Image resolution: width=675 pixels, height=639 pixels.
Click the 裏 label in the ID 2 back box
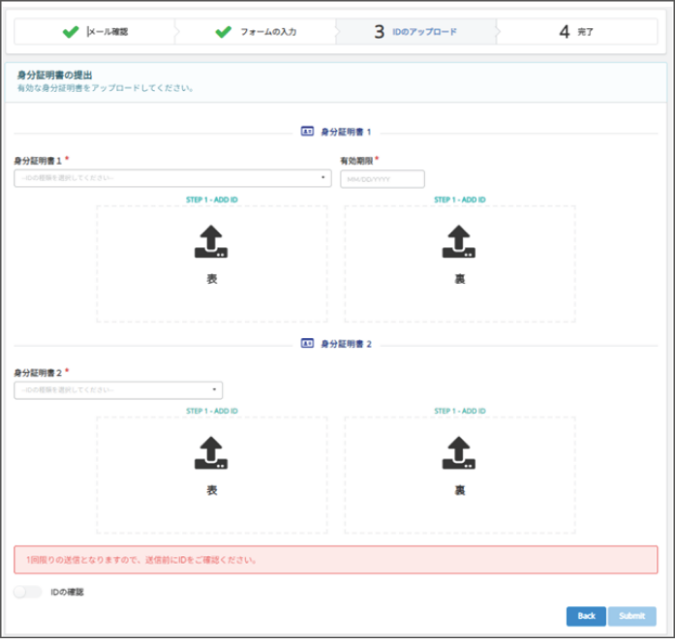click(x=460, y=490)
